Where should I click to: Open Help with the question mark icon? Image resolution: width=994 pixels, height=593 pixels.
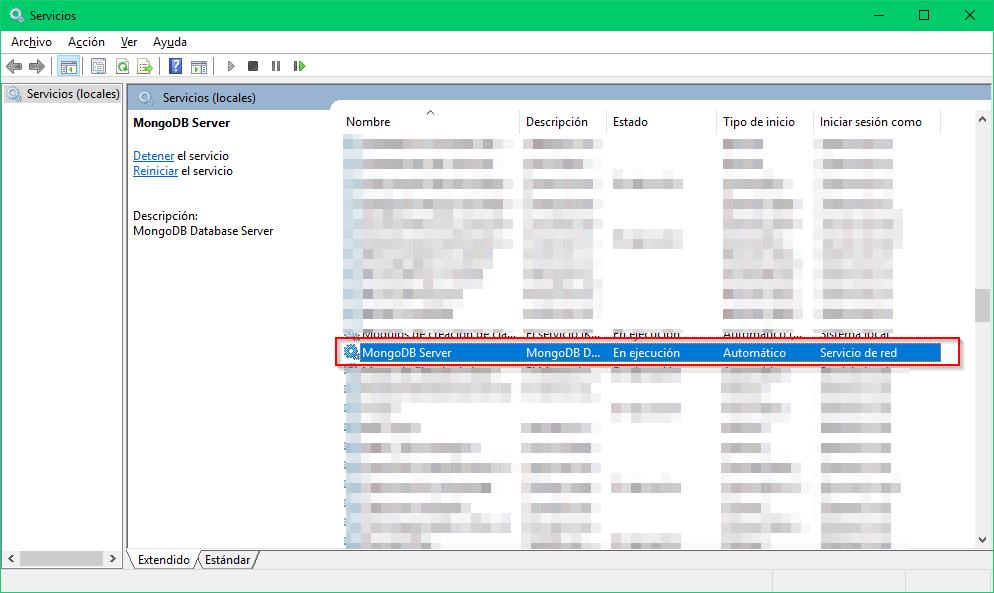point(176,66)
